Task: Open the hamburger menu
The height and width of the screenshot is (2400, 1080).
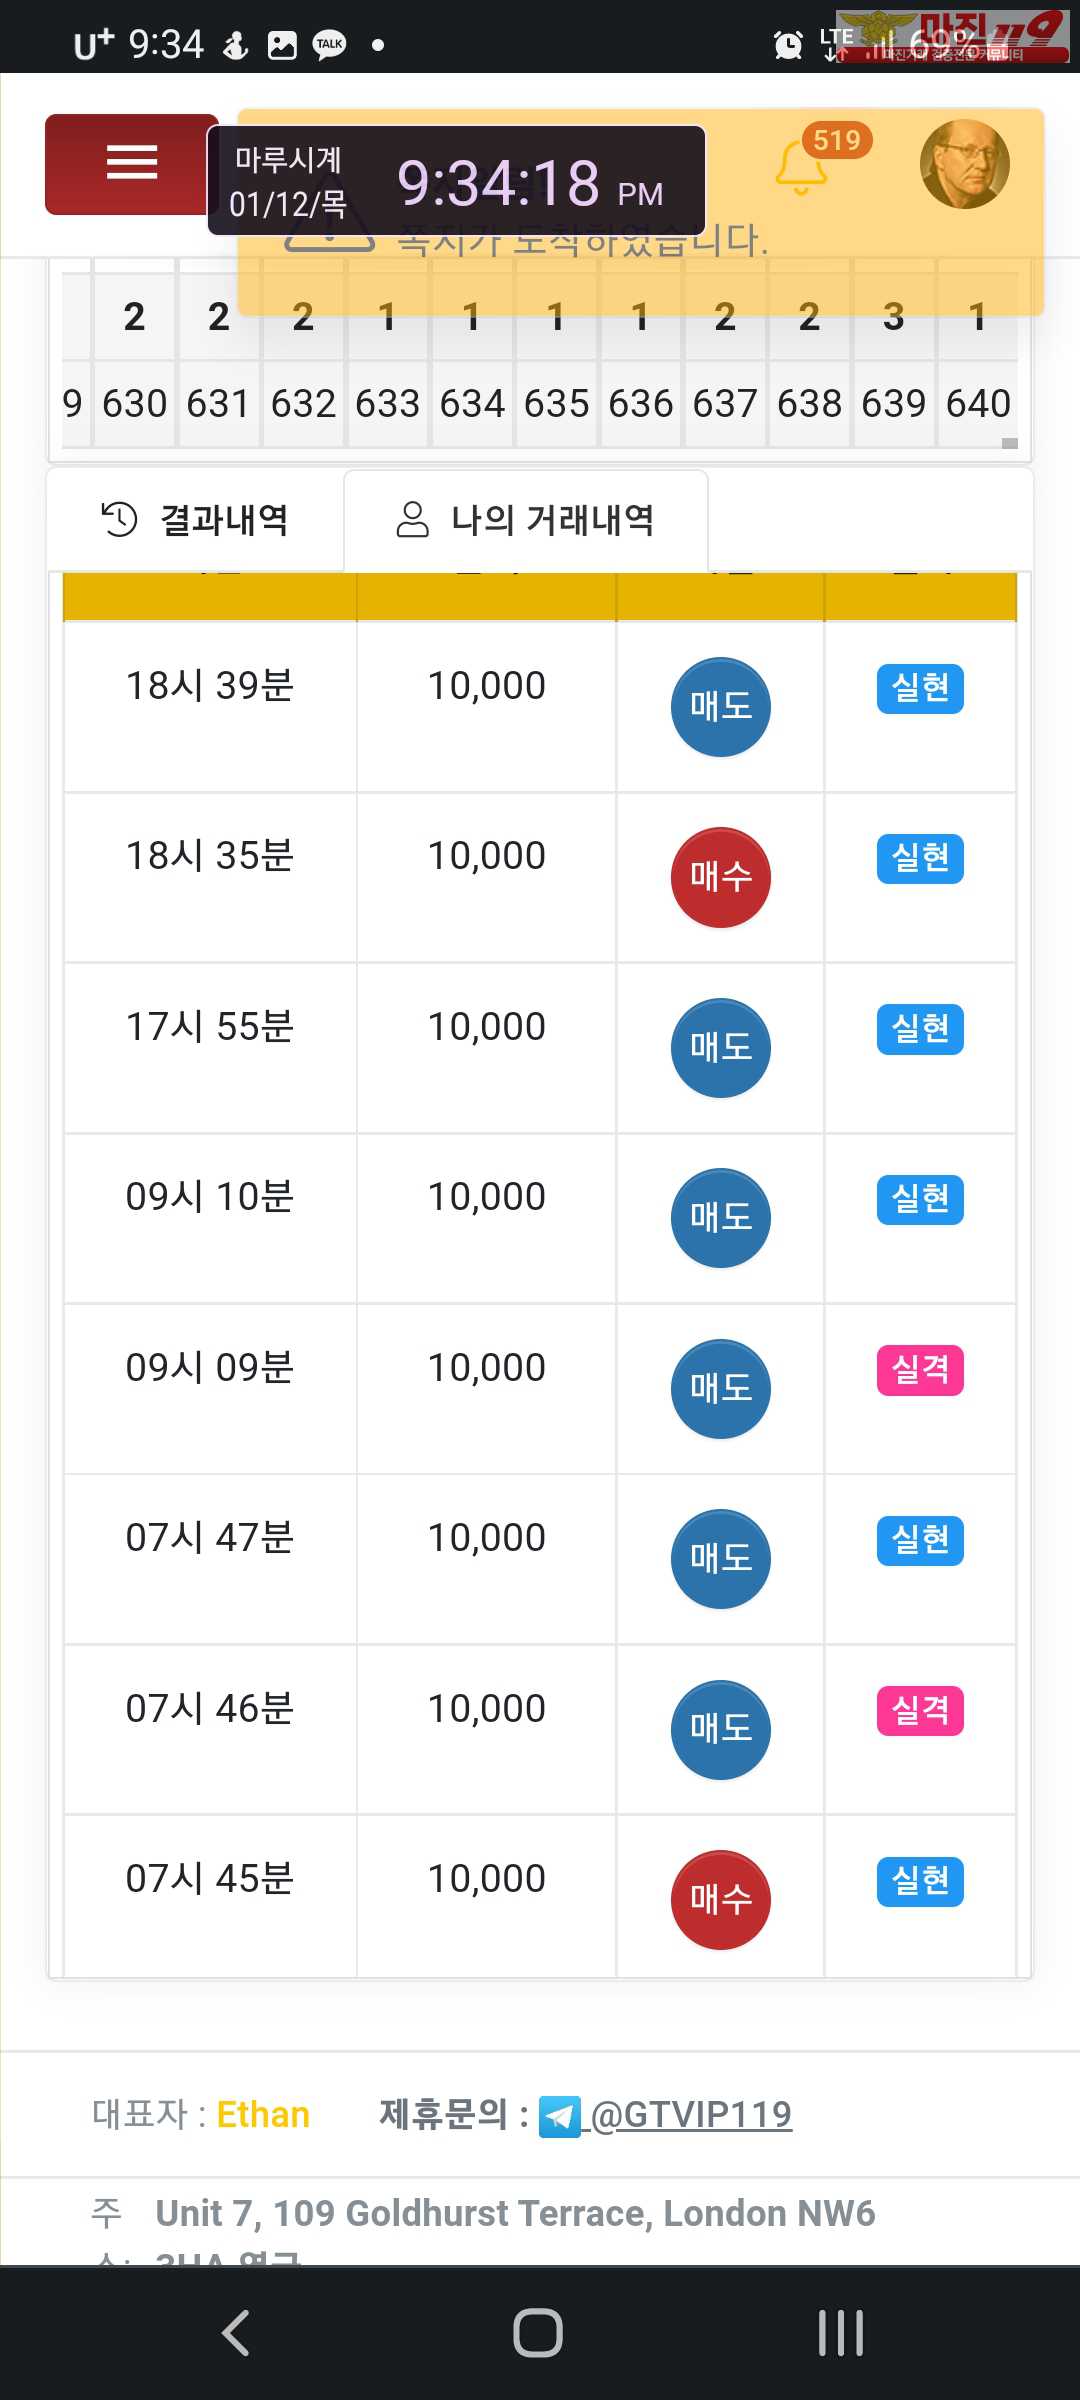Action: tap(131, 163)
